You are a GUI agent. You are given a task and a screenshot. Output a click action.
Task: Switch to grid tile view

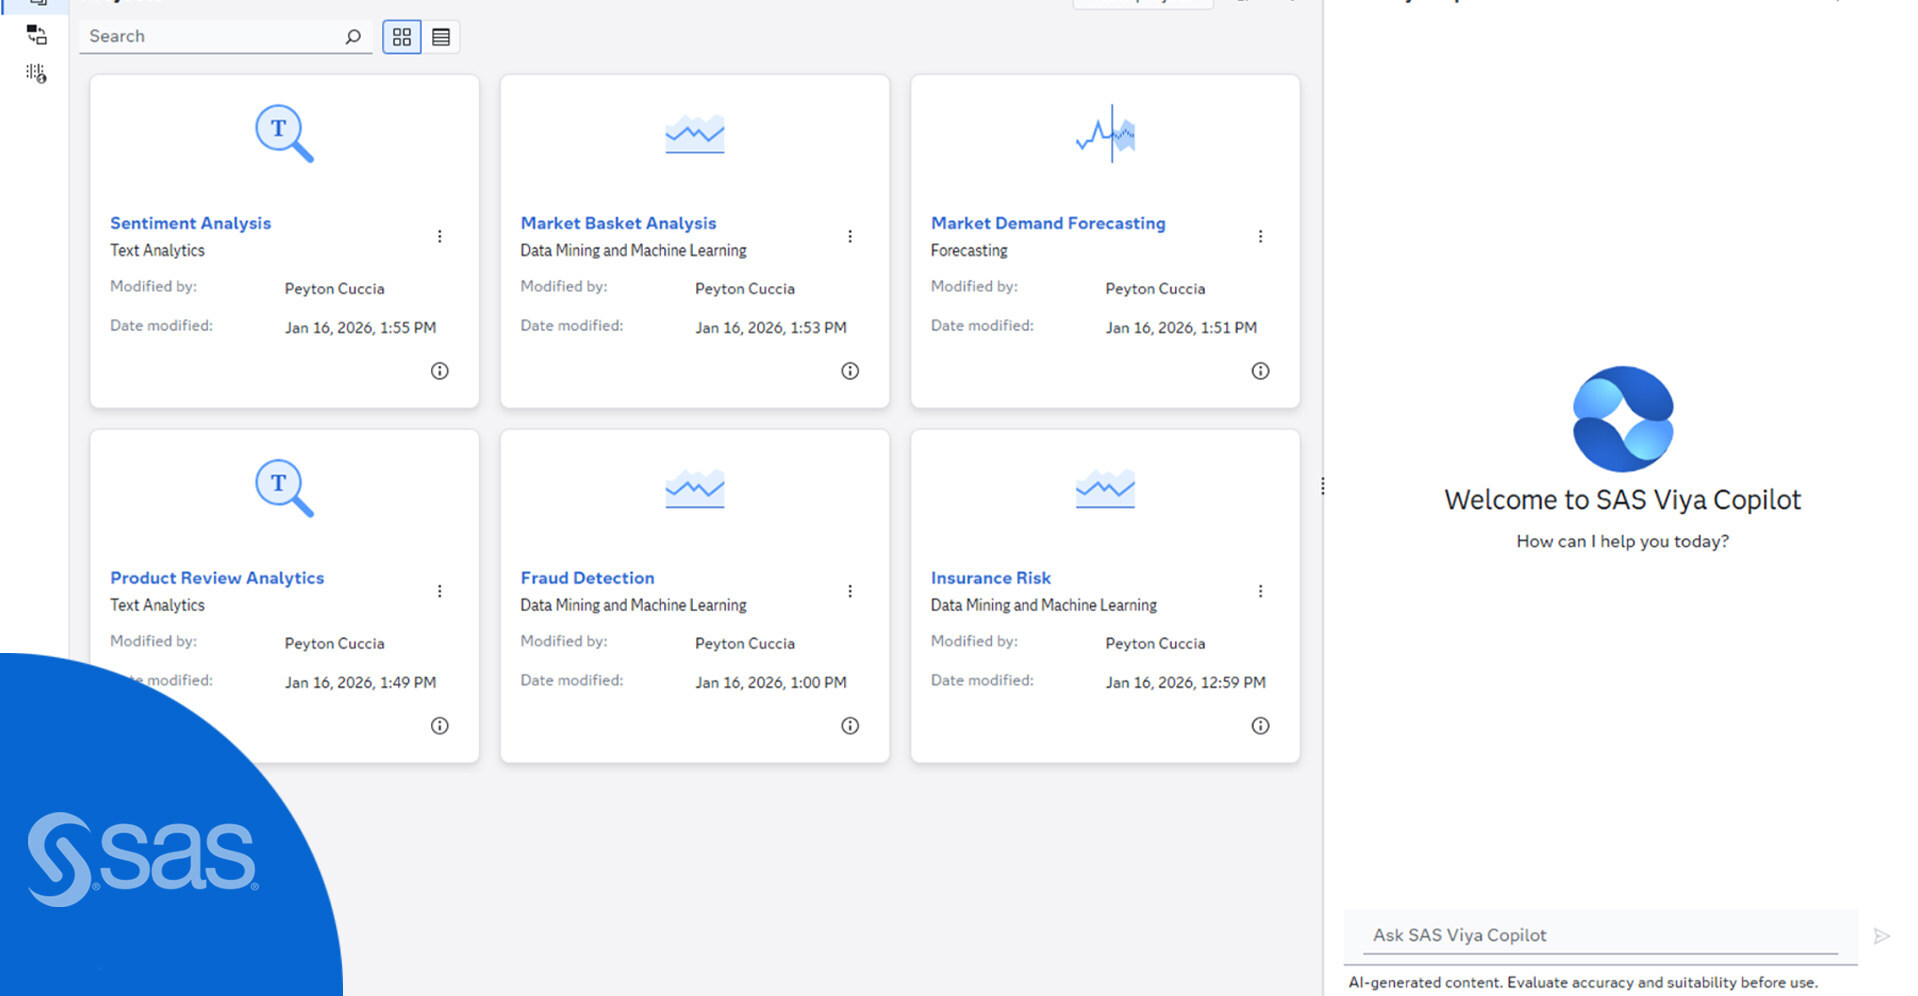click(402, 37)
